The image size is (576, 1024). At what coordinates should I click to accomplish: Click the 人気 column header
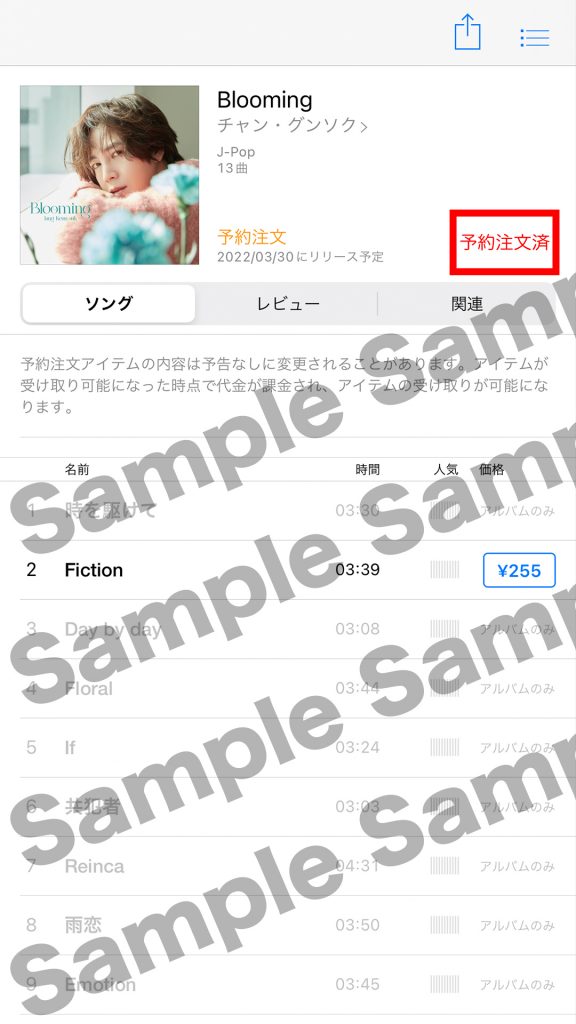point(446,469)
